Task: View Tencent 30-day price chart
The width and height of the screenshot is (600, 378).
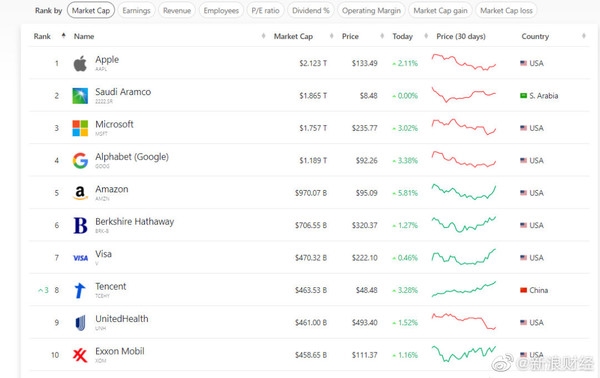Action: pos(464,289)
